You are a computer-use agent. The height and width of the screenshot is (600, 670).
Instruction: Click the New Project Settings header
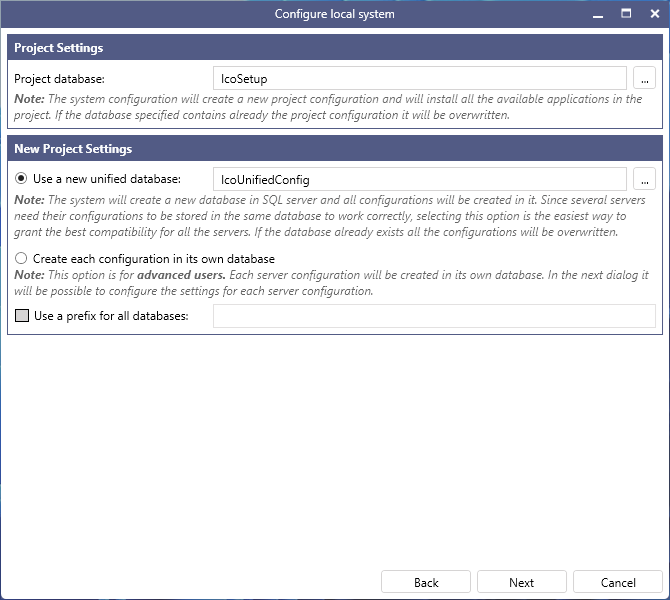[x=335, y=148]
